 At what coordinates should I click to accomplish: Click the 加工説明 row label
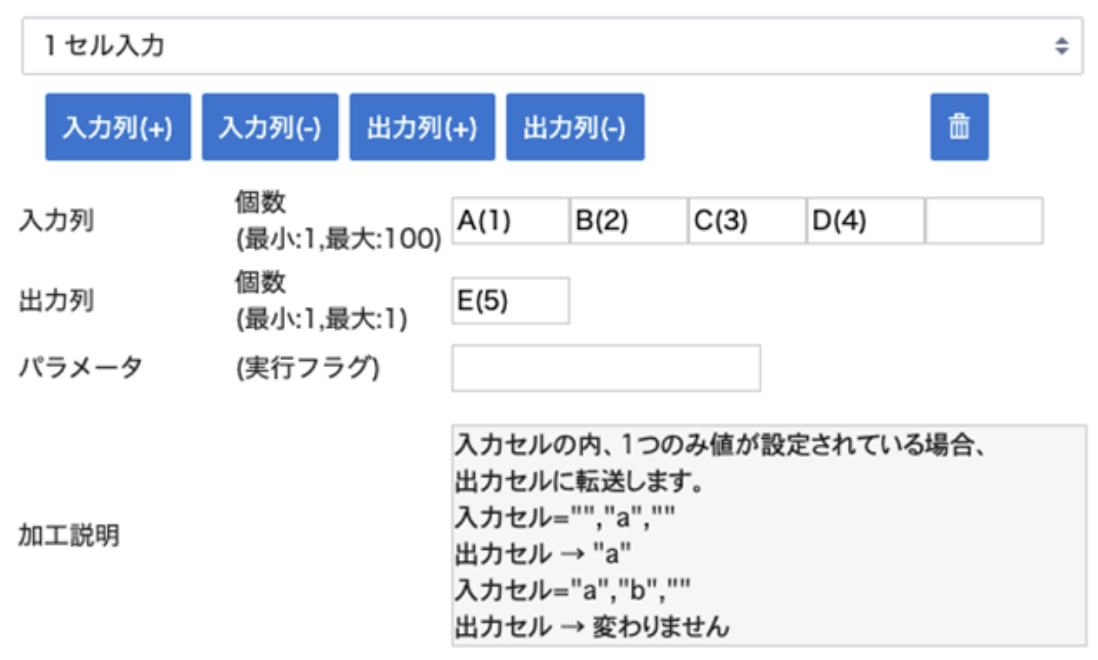click(x=68, y=535)
